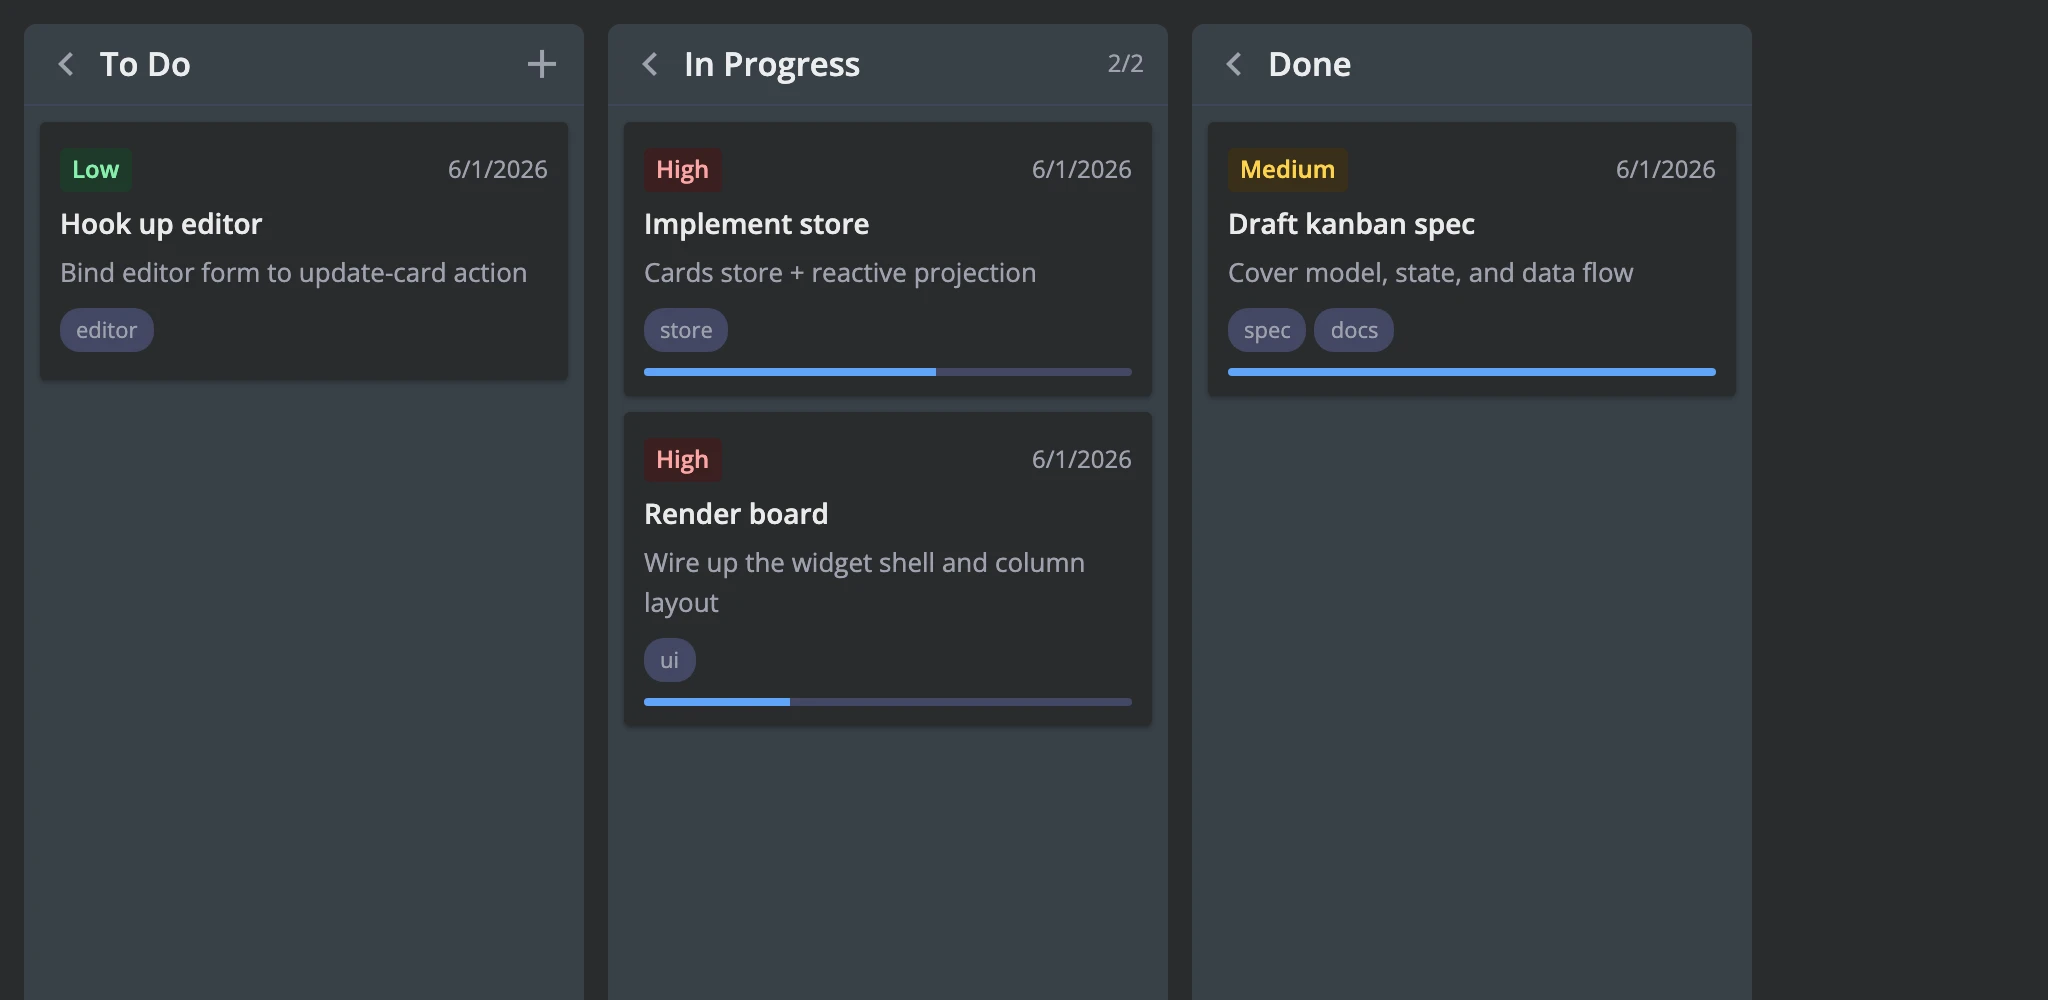Click Wire up the widget shell description

tap(864, 583)
